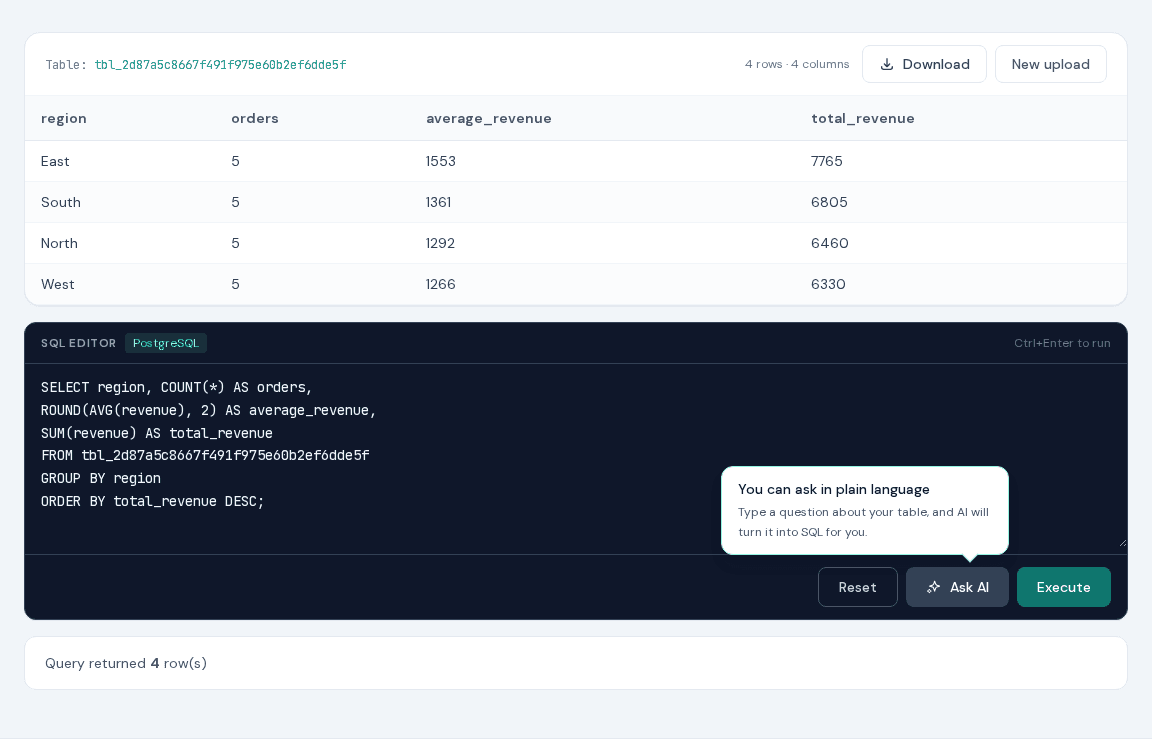Click the average revenue value 1292
This screenshot has width=1152, height=739.
(x=440, y=243)
